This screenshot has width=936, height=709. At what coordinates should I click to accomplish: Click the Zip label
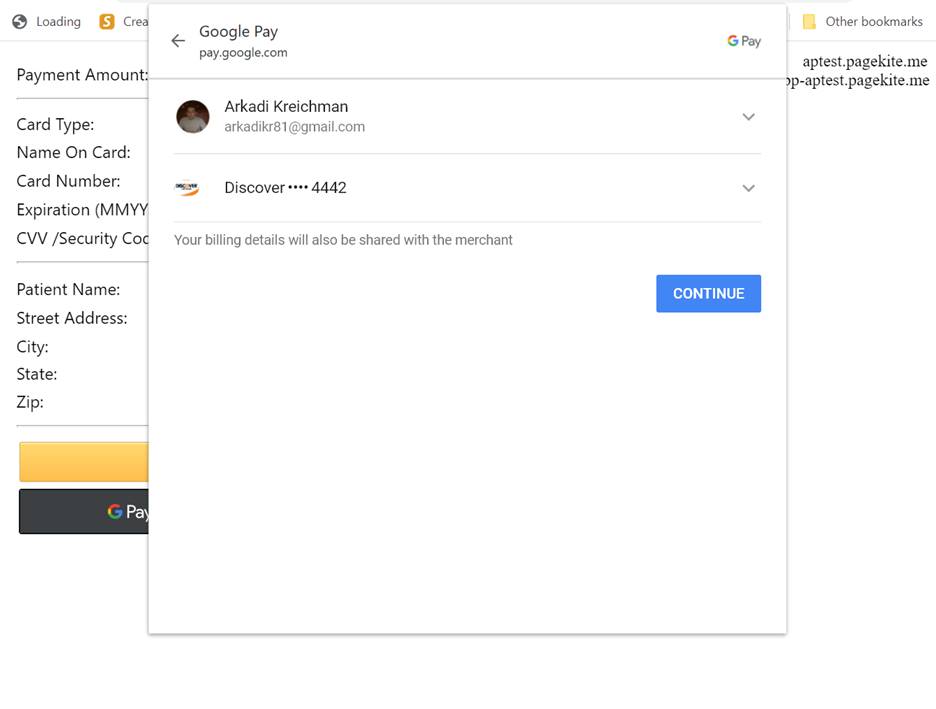point(30,402)
